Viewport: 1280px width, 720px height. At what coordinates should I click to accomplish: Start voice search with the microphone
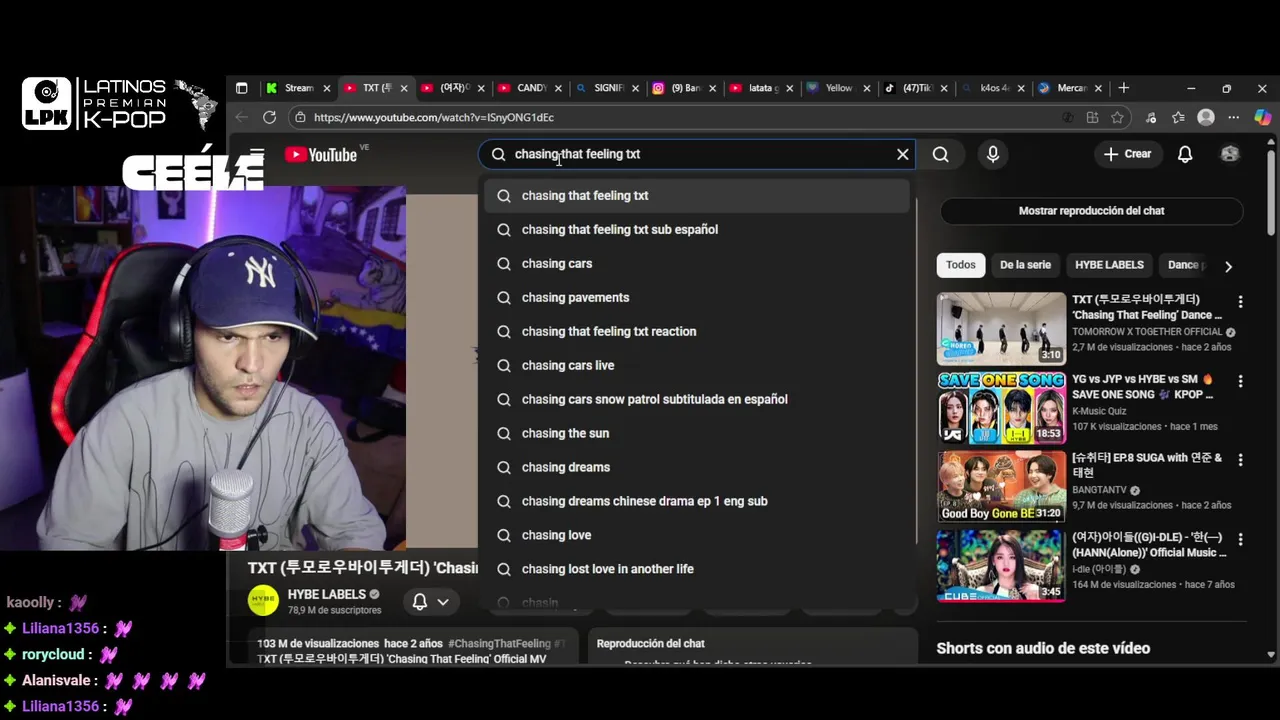(992, 154)
